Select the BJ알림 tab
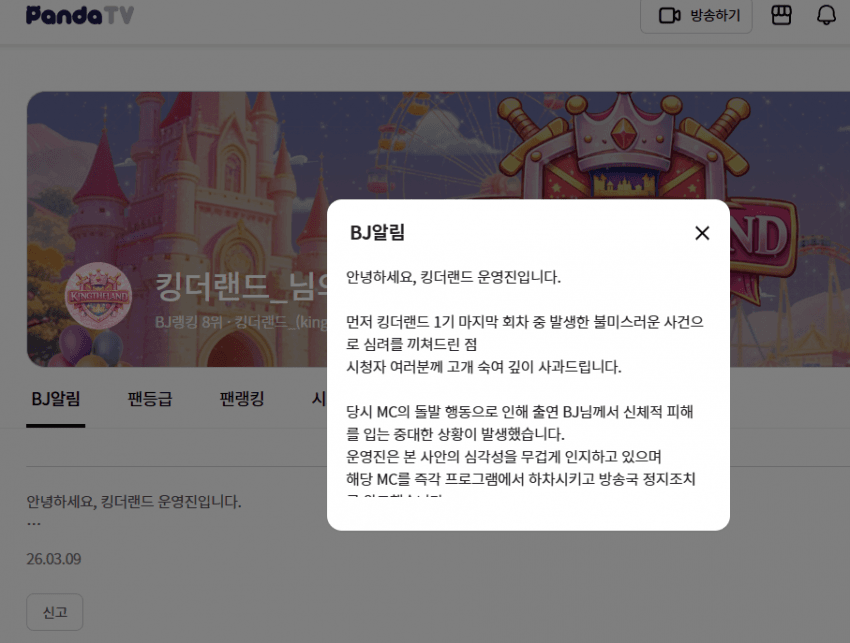The height and width of the screenshot is (643, 850). click(x=55, y=398)
